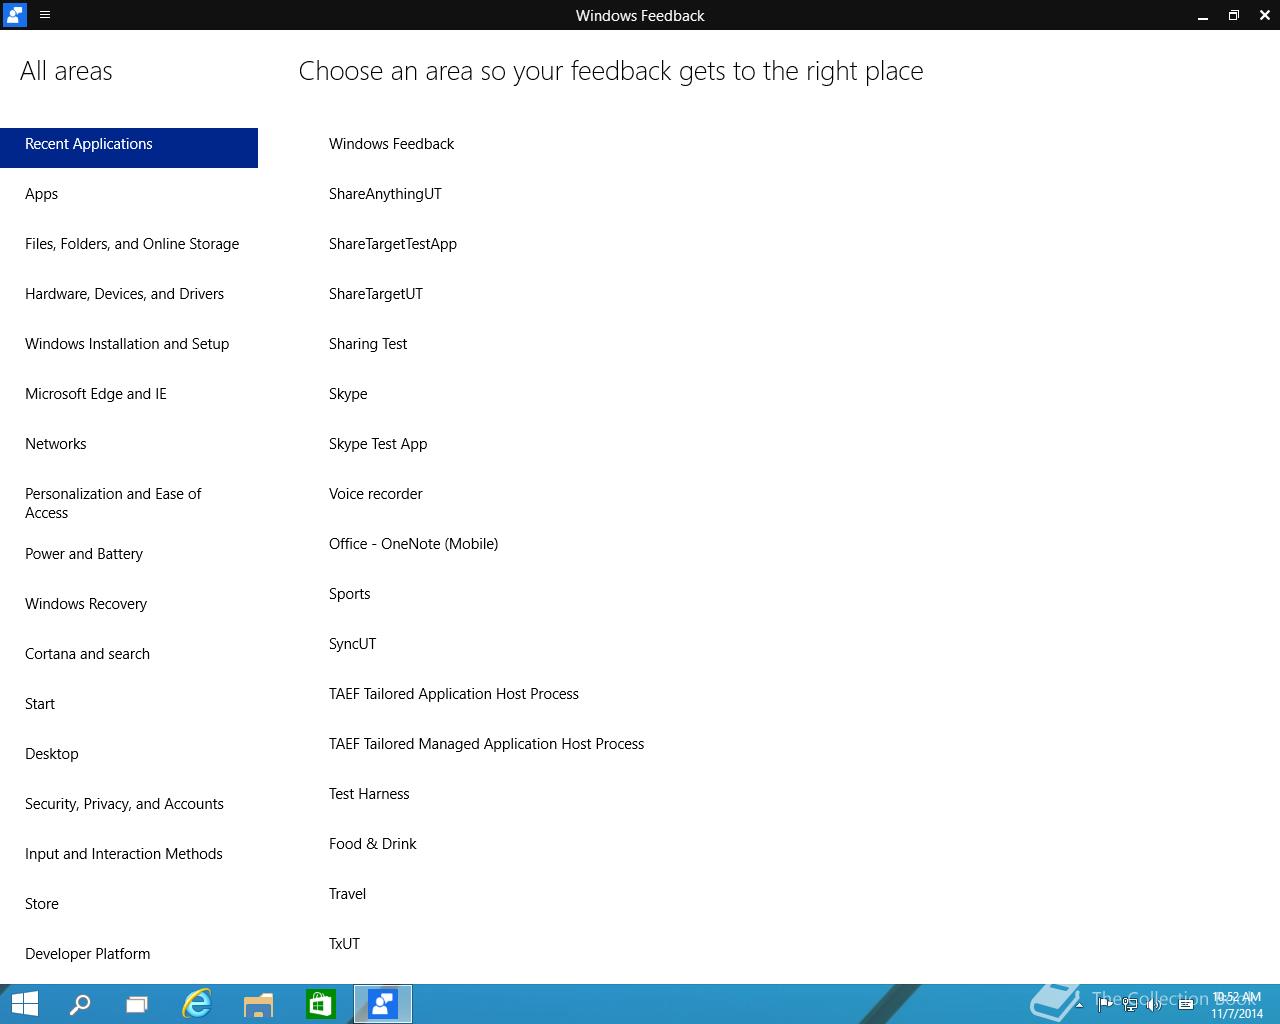
Task: Choose the SyncUT application
Action: (x=352, y=644)
